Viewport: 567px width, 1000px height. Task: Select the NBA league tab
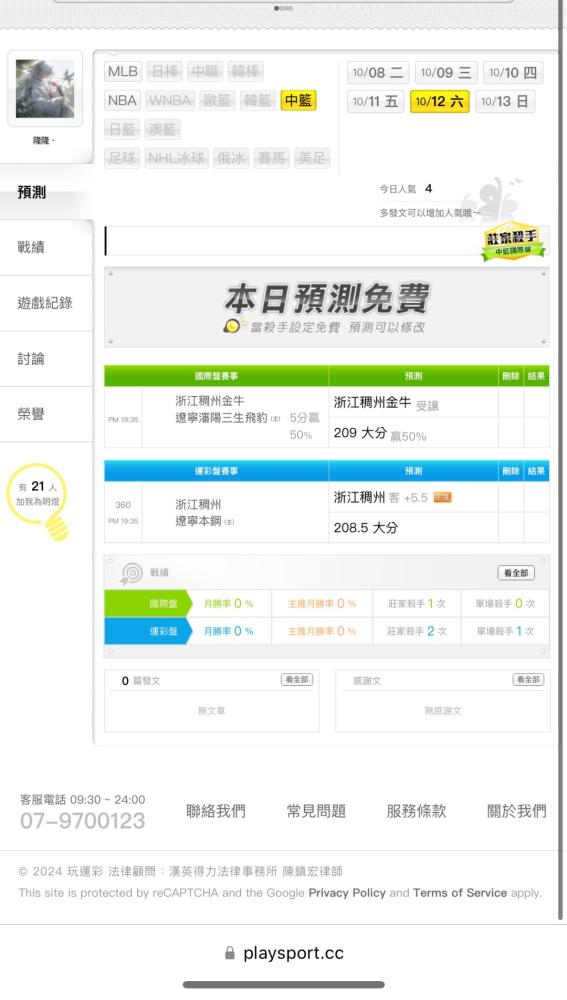point(122,100)
